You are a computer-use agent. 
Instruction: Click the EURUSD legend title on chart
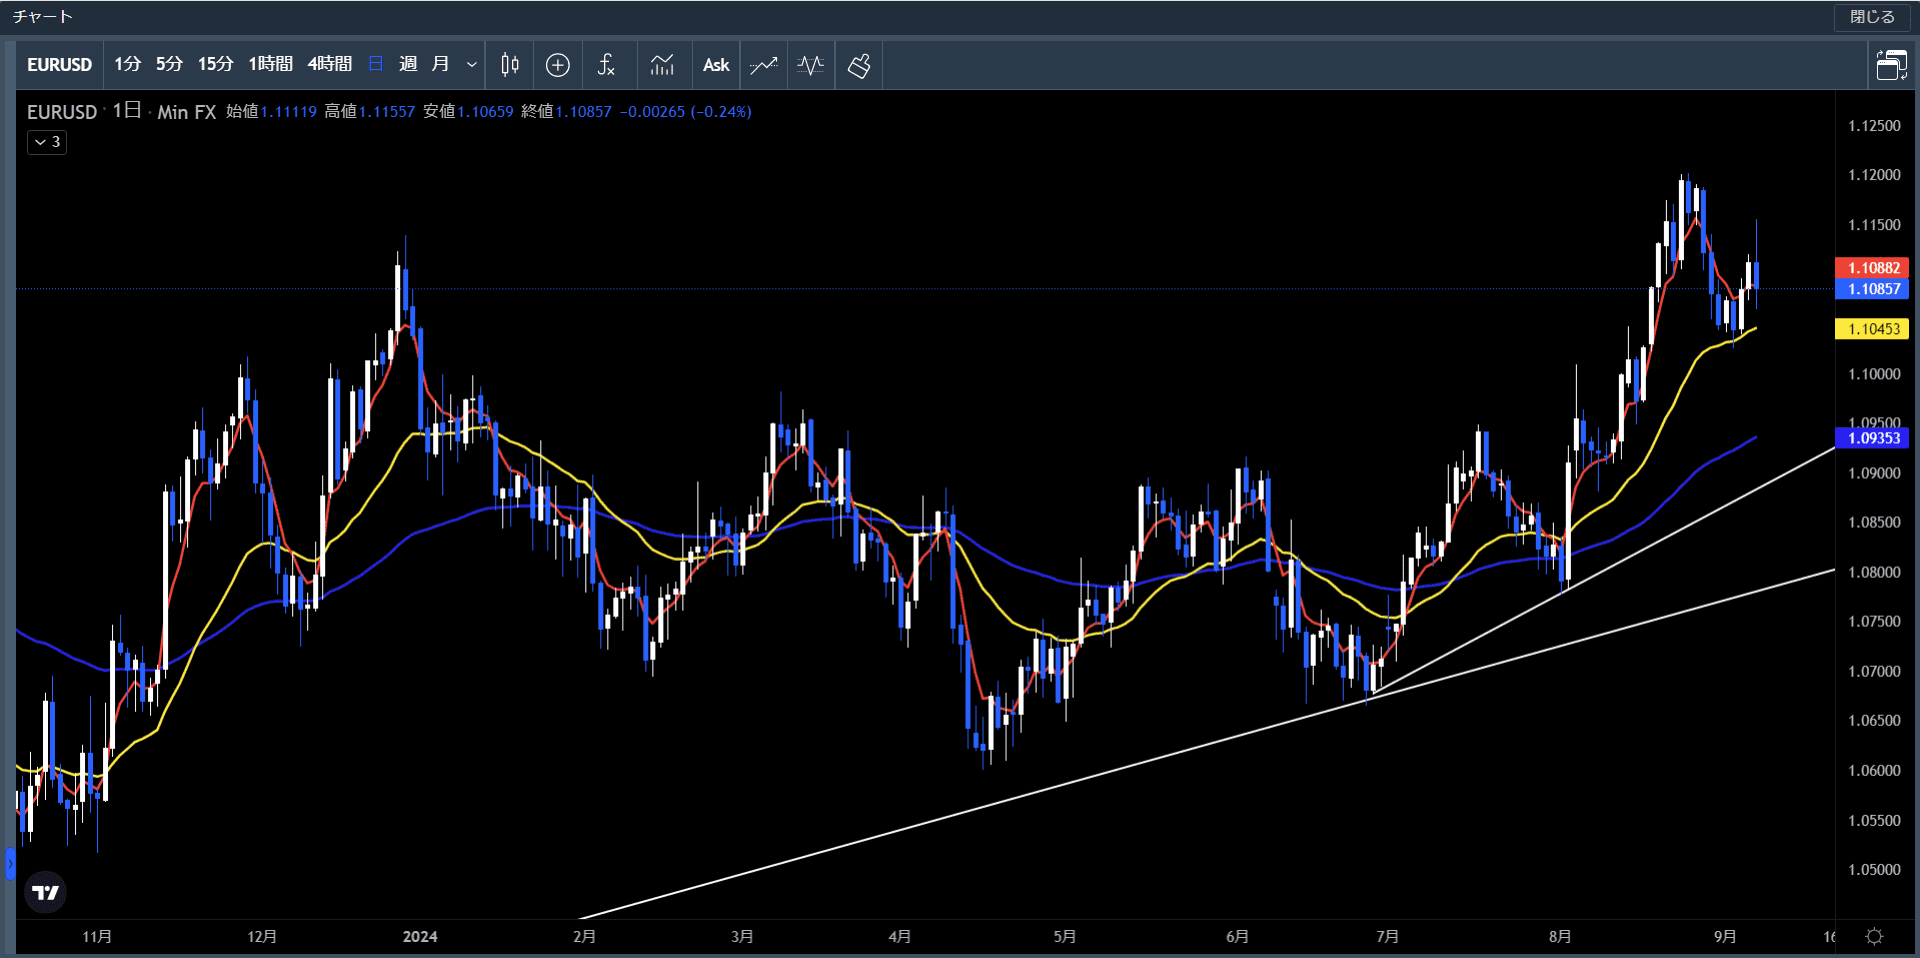tap(62, 112)
